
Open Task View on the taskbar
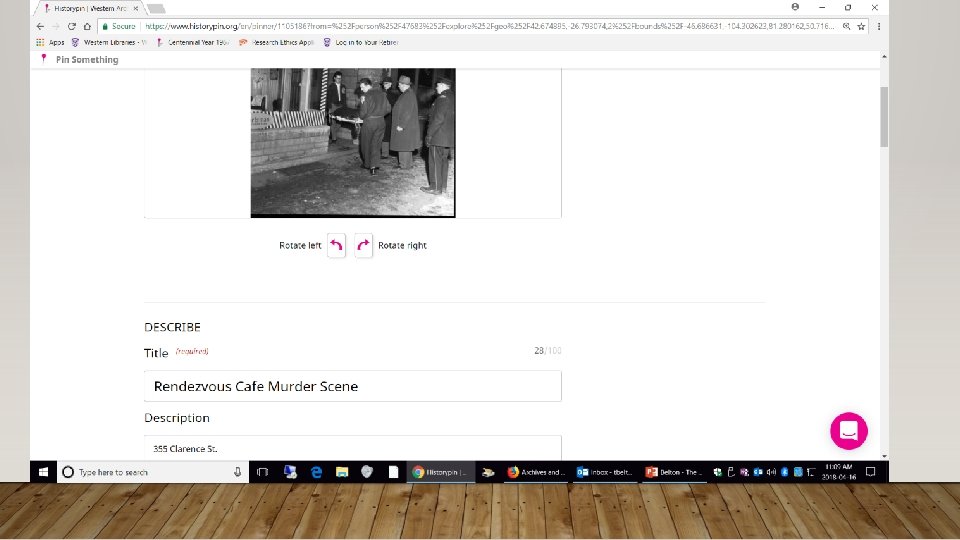coord(263,472)
